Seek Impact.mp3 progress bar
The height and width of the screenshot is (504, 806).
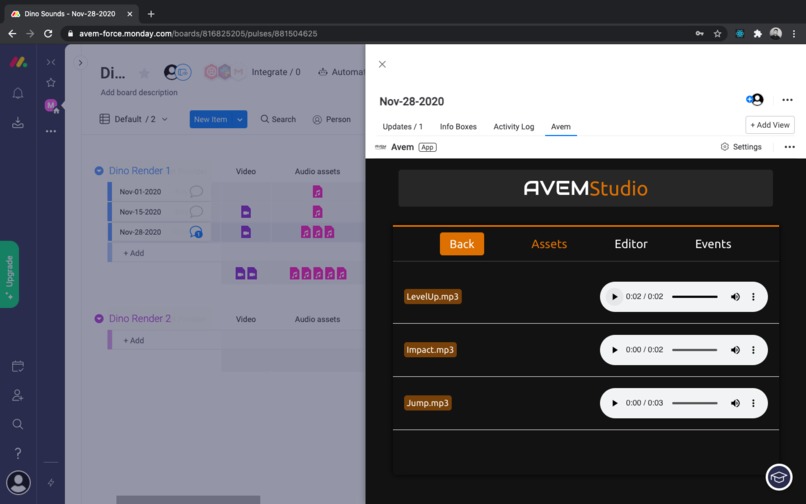pyautogui.click(x=694, y=350)
